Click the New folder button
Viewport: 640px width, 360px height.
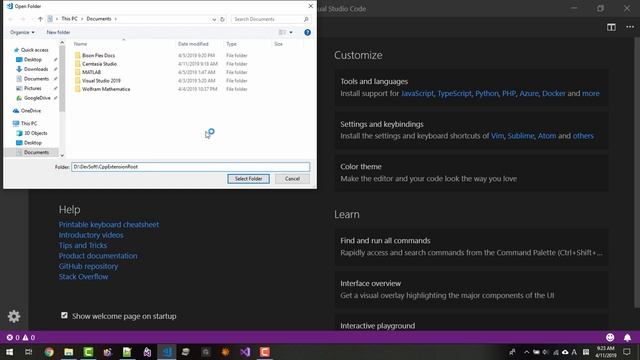click(x=58, y=32)
